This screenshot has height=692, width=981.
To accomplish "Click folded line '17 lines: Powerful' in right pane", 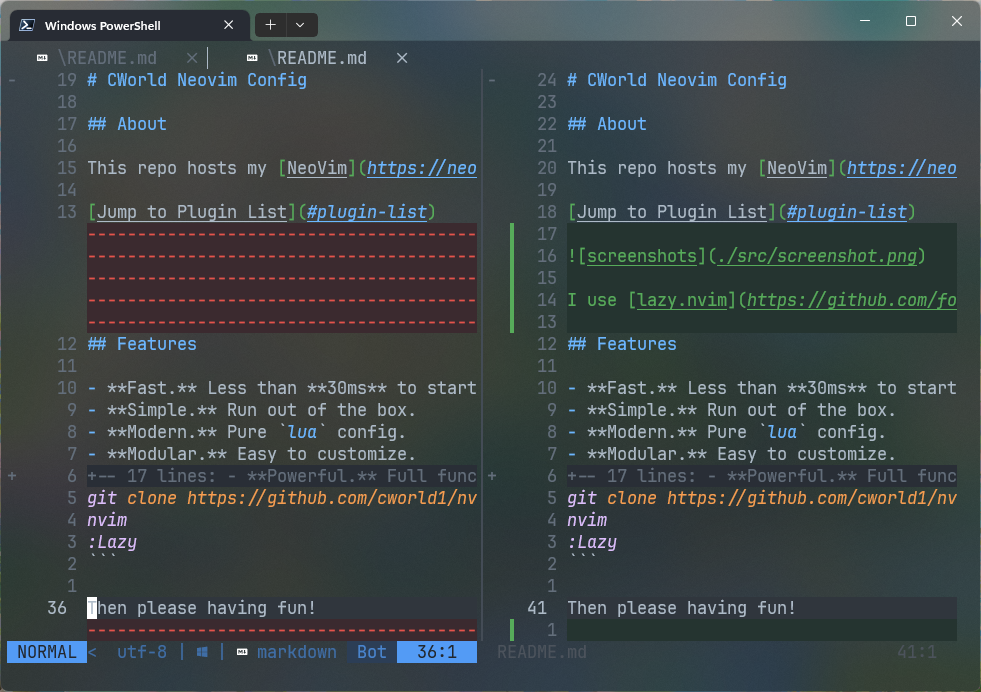I will (761, 476).
